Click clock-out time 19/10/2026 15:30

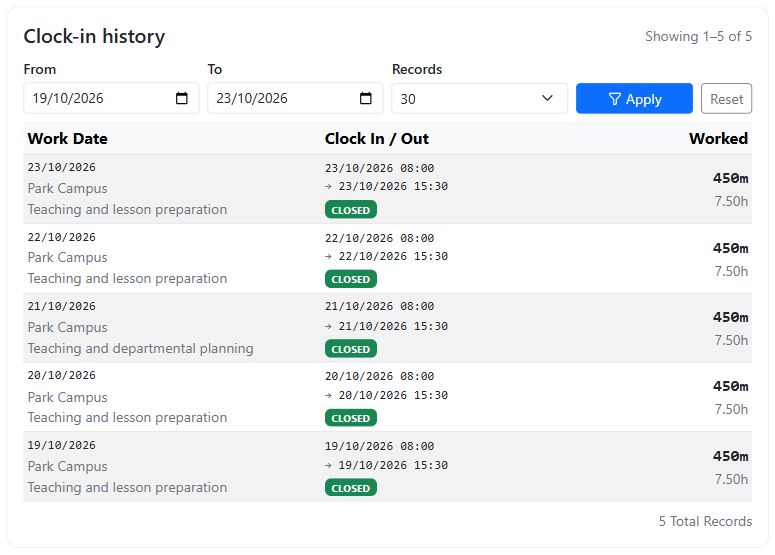pos(393,466)
